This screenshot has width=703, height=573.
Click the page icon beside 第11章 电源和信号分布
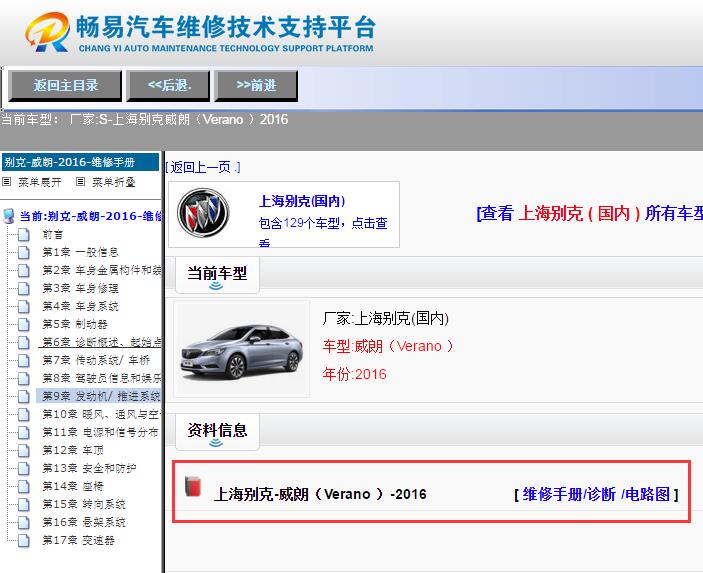point(24,432)
